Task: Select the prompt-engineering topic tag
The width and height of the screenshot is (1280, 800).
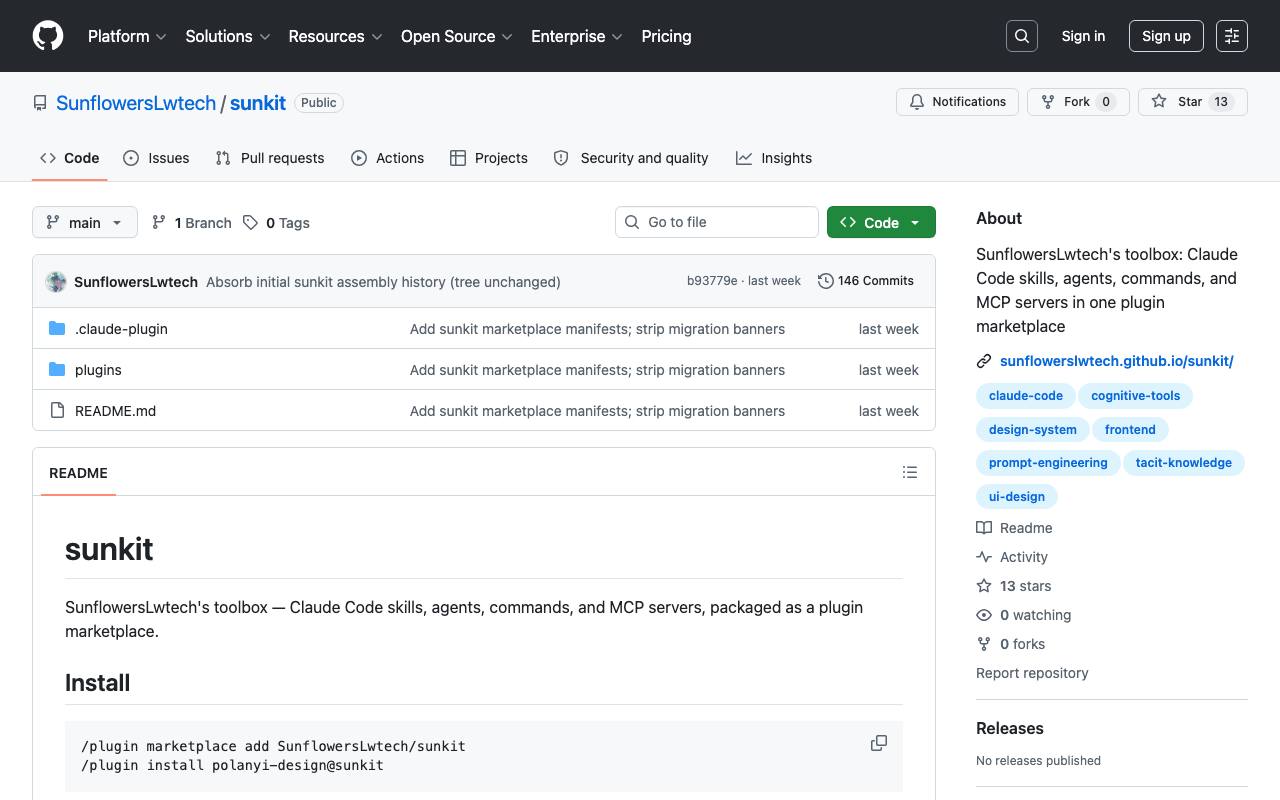Action: (1048, 463)
